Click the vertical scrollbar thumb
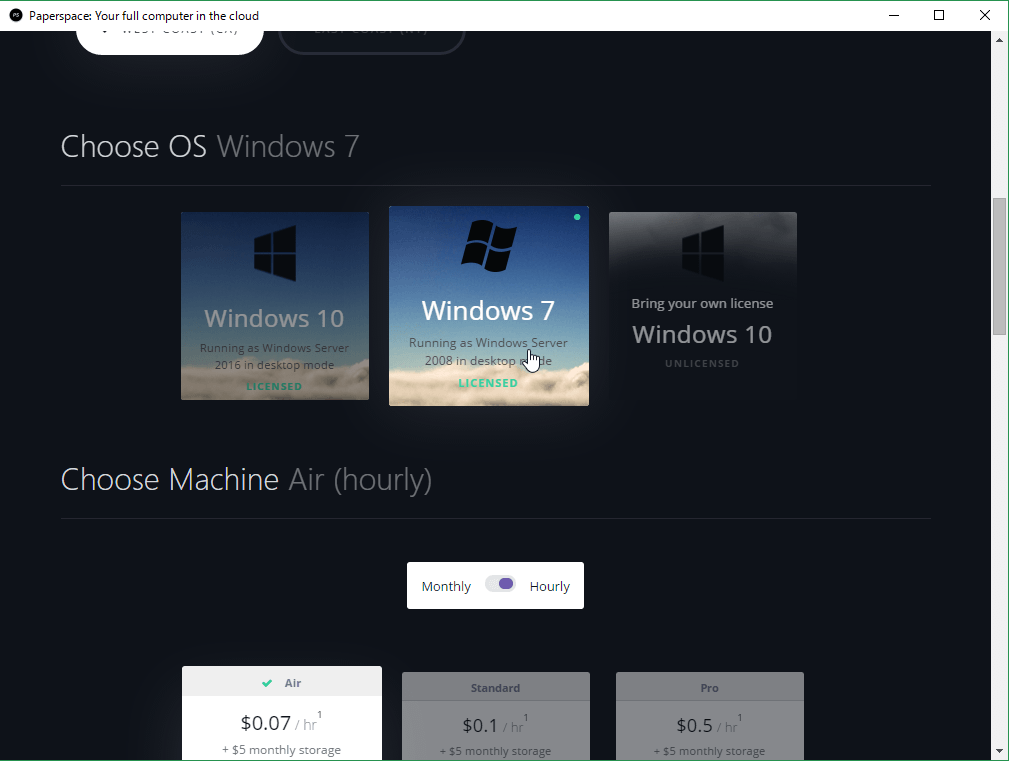The image size is (1009, 761). 999,266
